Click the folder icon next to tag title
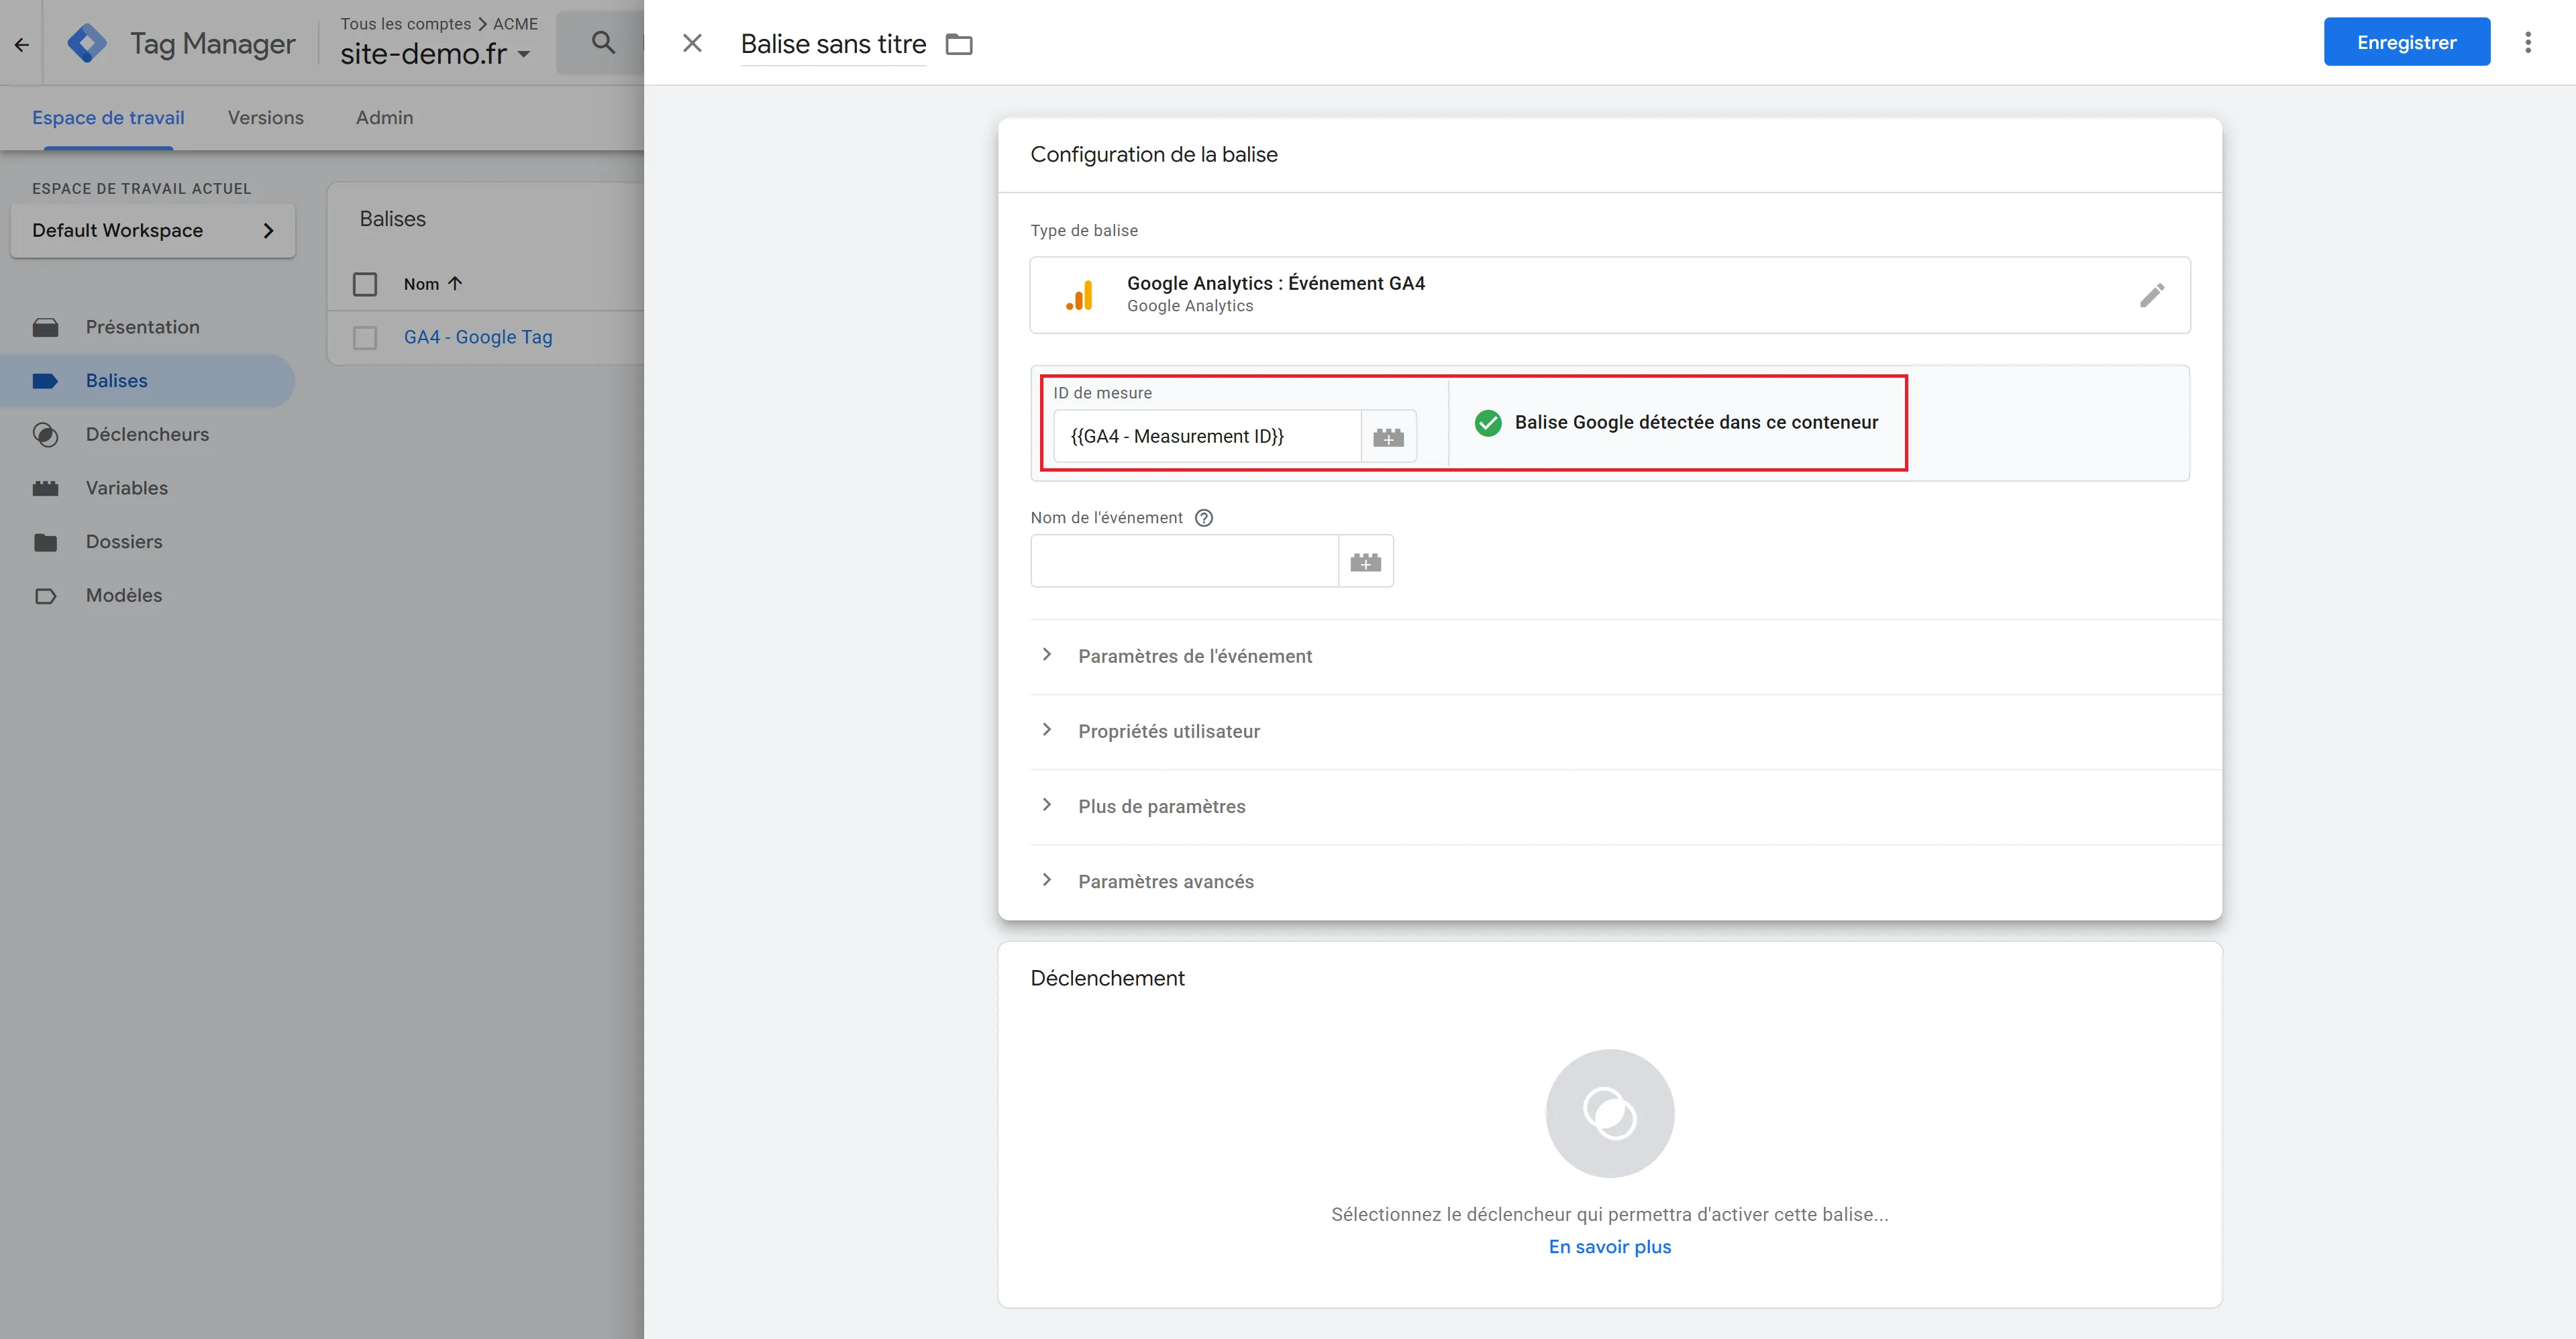Viewport: 2576px width, 1339px height. click(959, 44)
